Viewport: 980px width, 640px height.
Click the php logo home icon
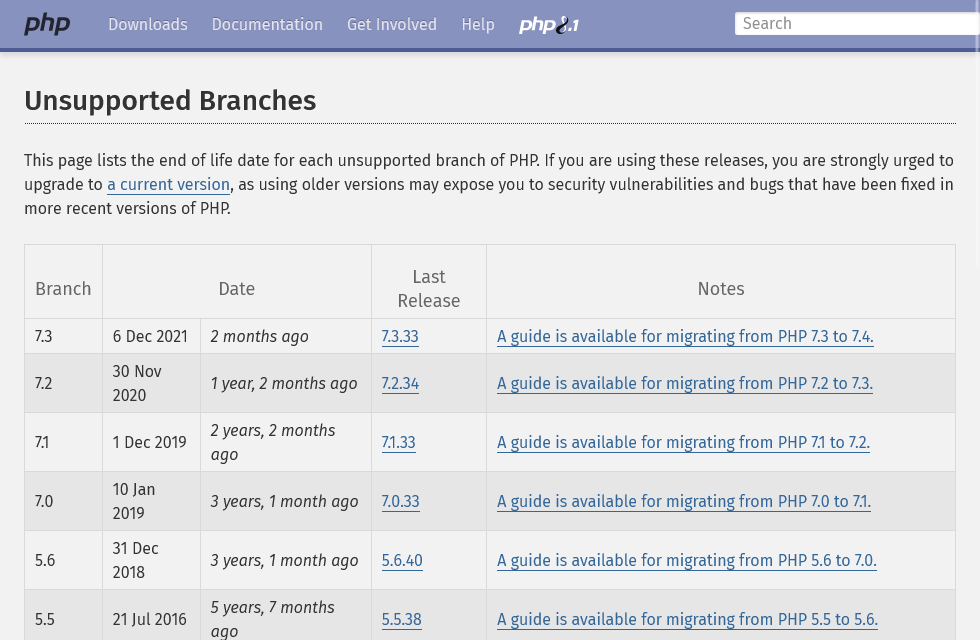click(x=47, y=24)
